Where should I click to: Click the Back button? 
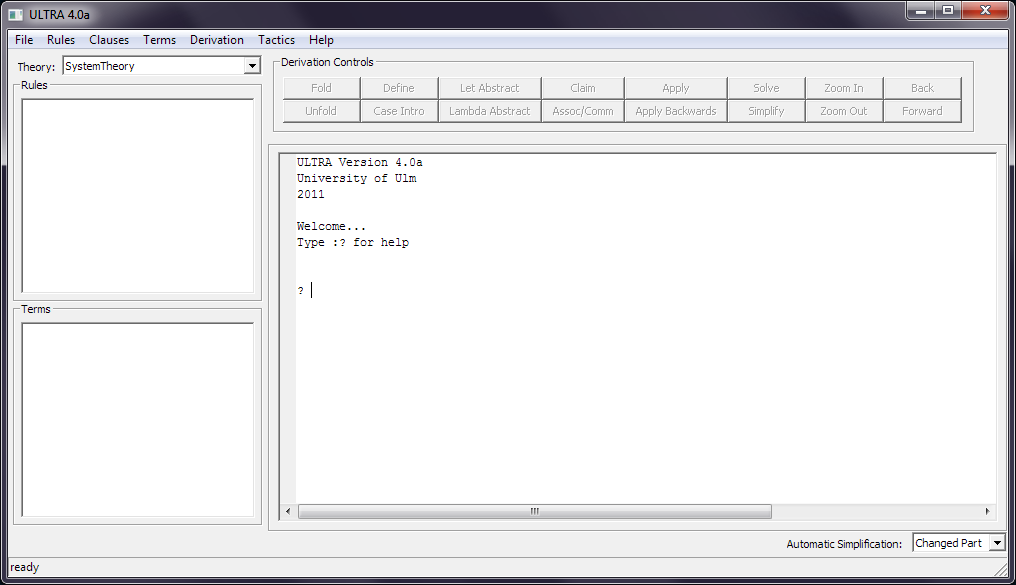pyautogui.click(x=923, y=88)
